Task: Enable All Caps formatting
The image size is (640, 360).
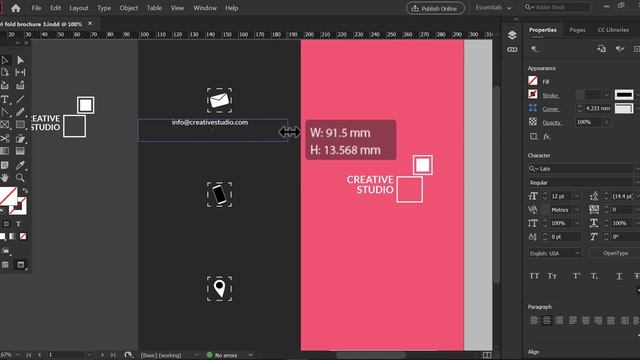Action: (x=534, y=276)
